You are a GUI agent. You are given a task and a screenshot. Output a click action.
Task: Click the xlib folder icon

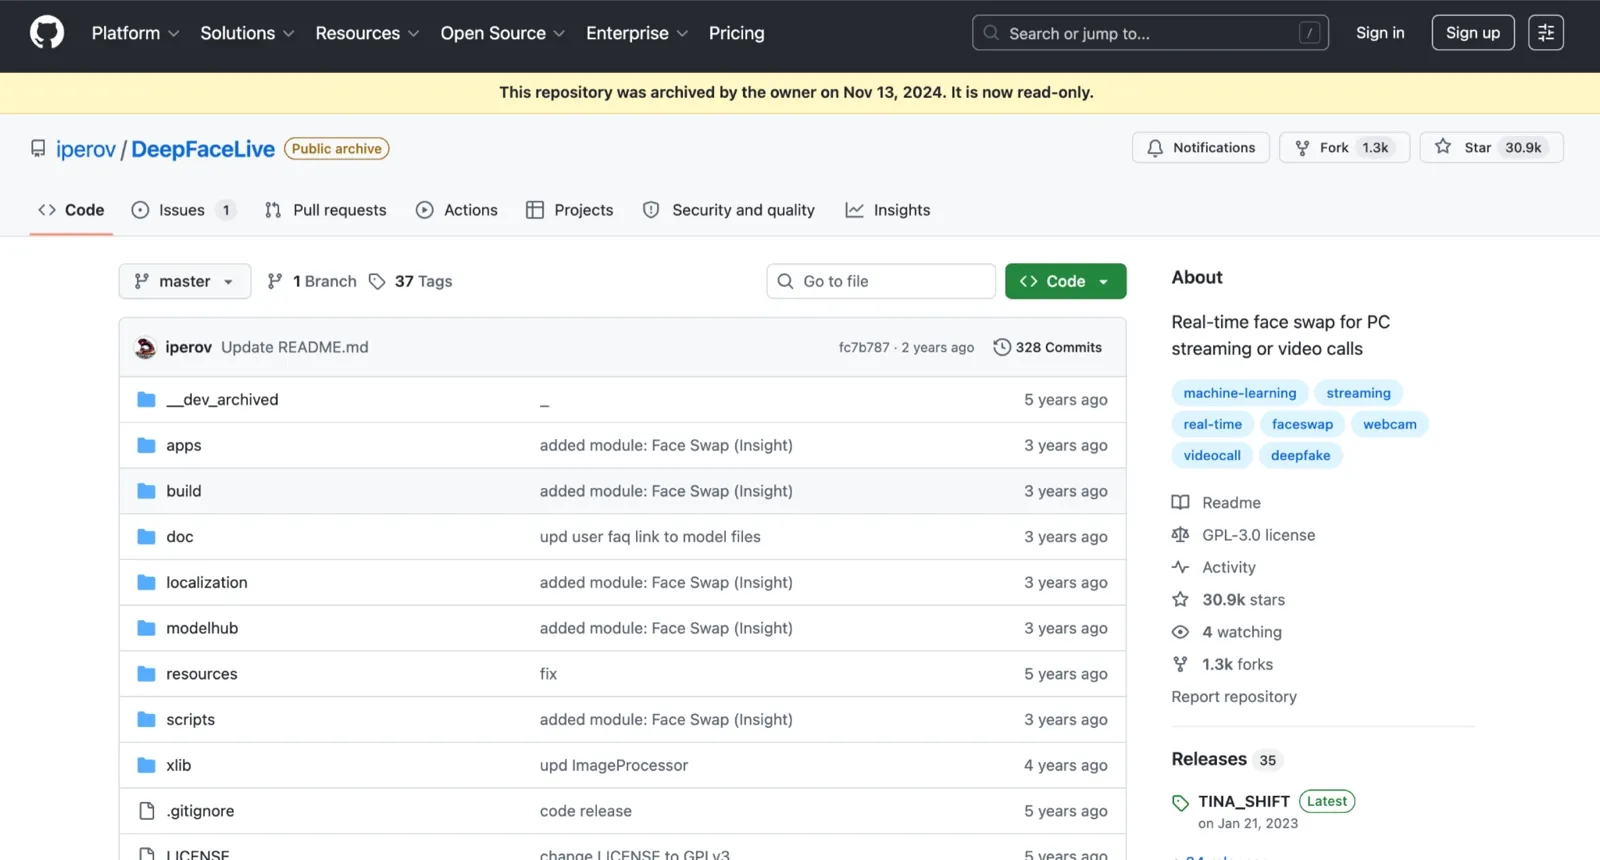tap(146, 765)
